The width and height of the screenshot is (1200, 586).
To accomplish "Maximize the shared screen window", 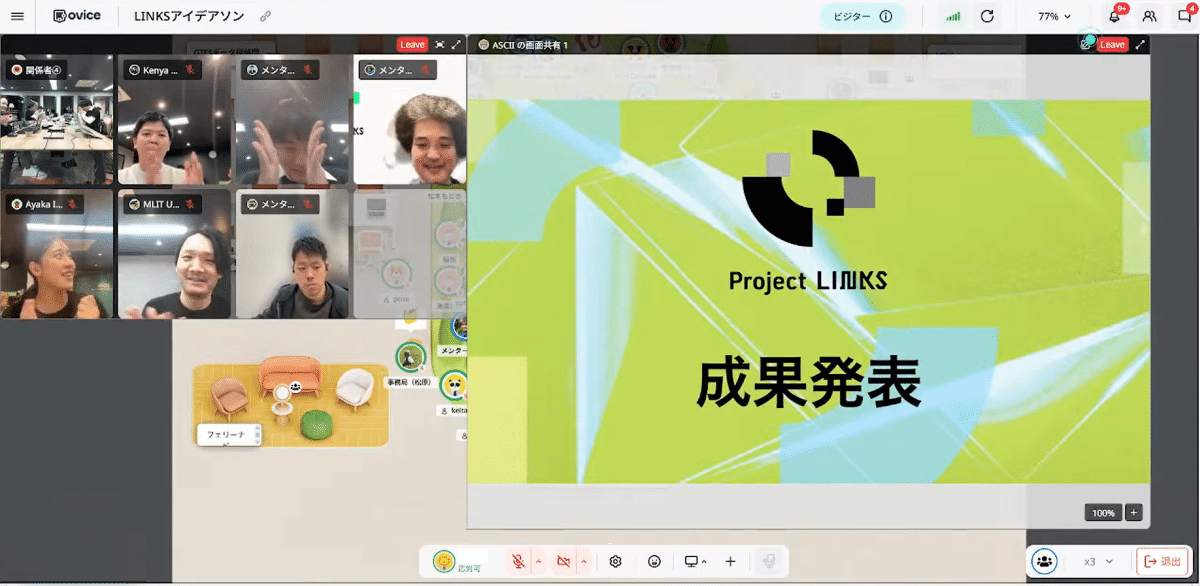I will (1140, 44).
